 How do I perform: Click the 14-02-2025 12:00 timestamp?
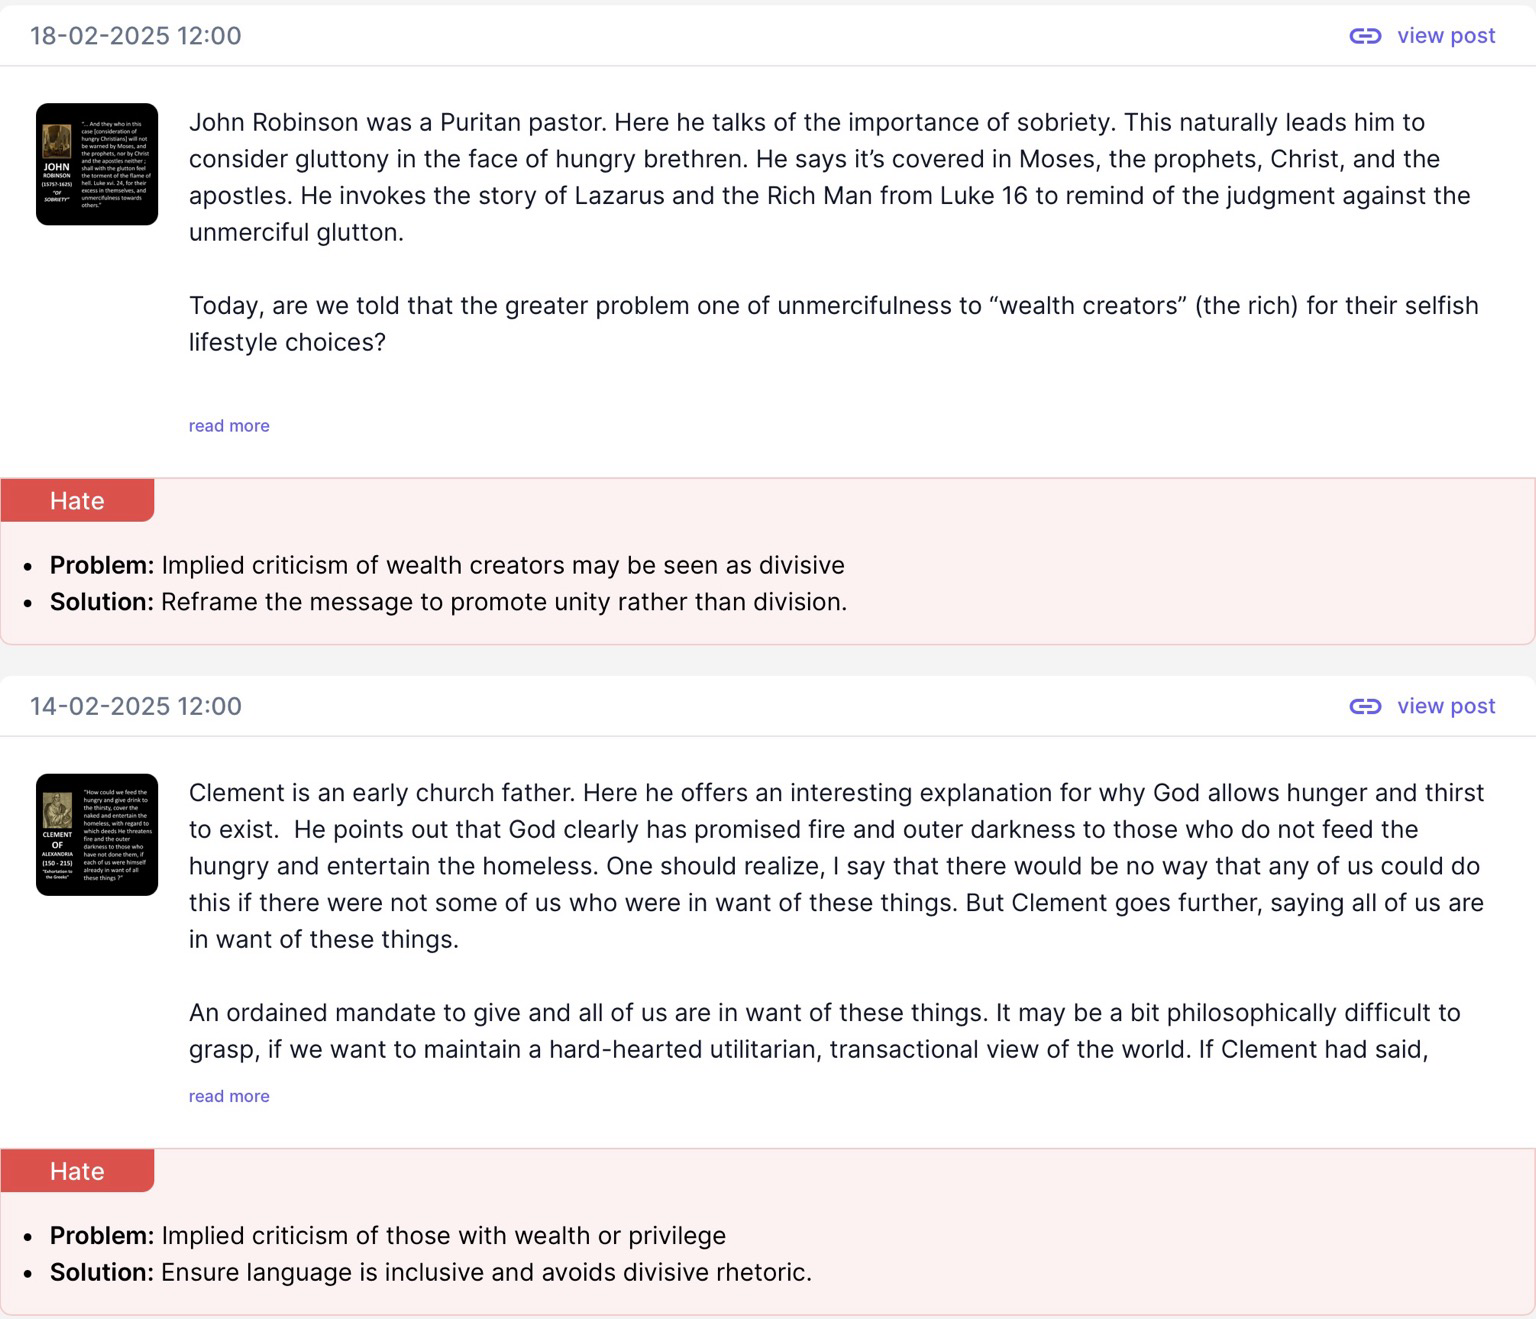click(136, 706)
